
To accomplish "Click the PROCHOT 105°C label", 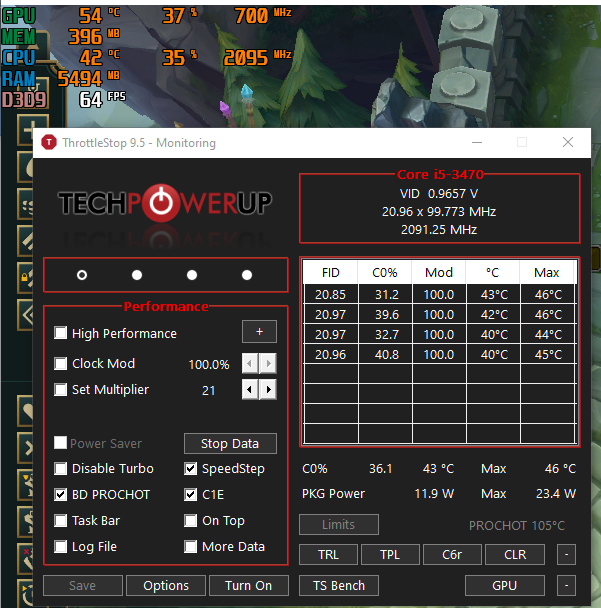I will [x=517, y=525].
